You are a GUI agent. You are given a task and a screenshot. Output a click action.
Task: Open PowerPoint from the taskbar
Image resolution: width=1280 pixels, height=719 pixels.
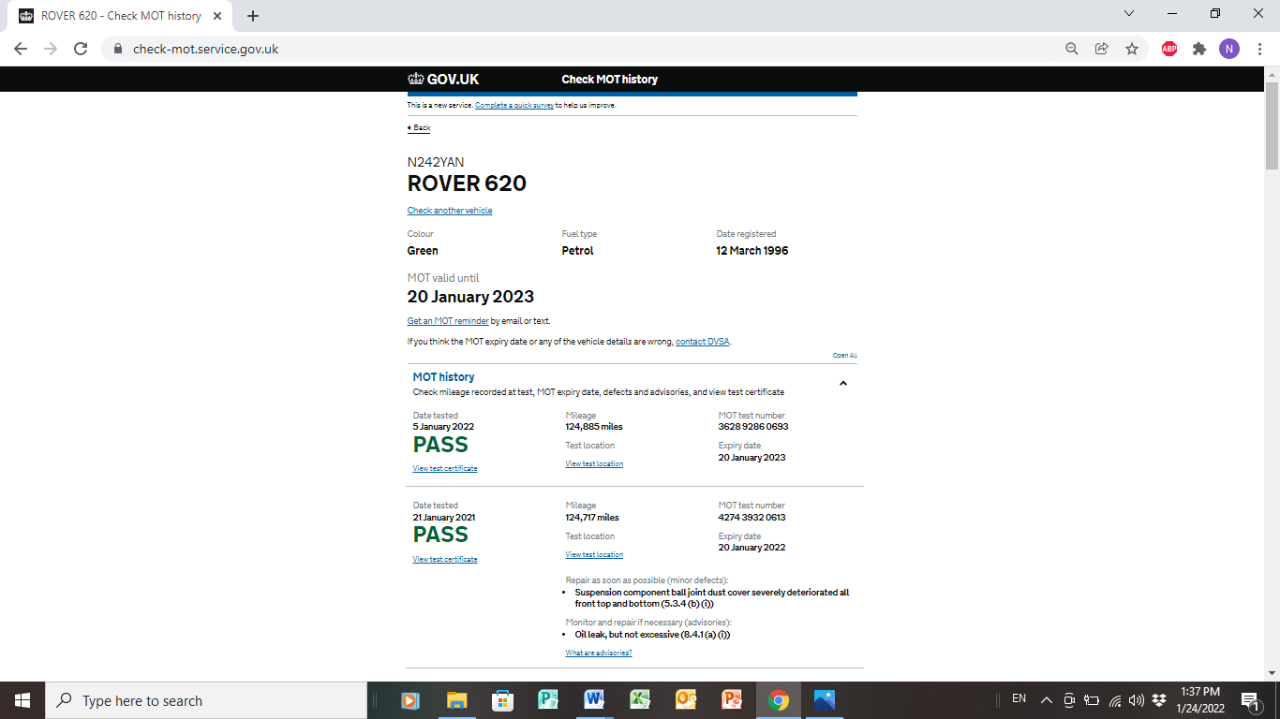click(x=732, y=700)
